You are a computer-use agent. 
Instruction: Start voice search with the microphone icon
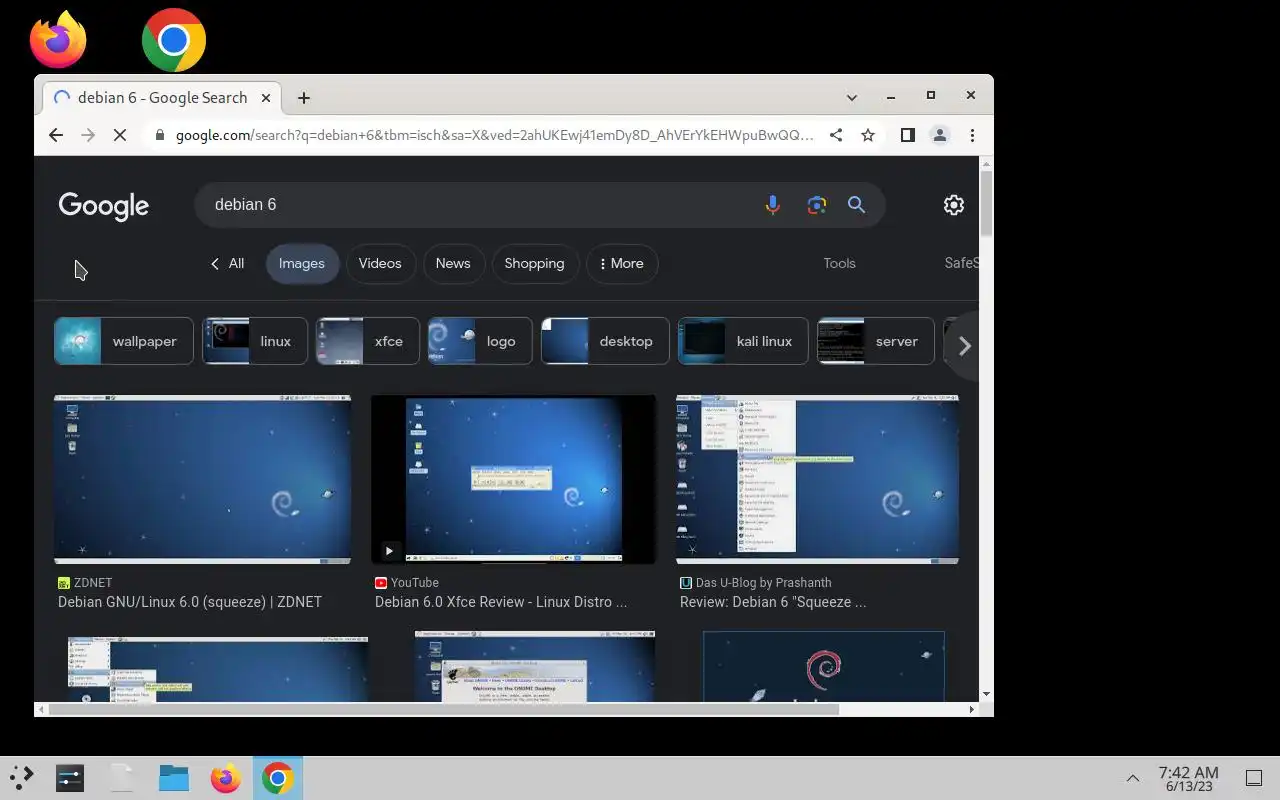pos(772,205)
